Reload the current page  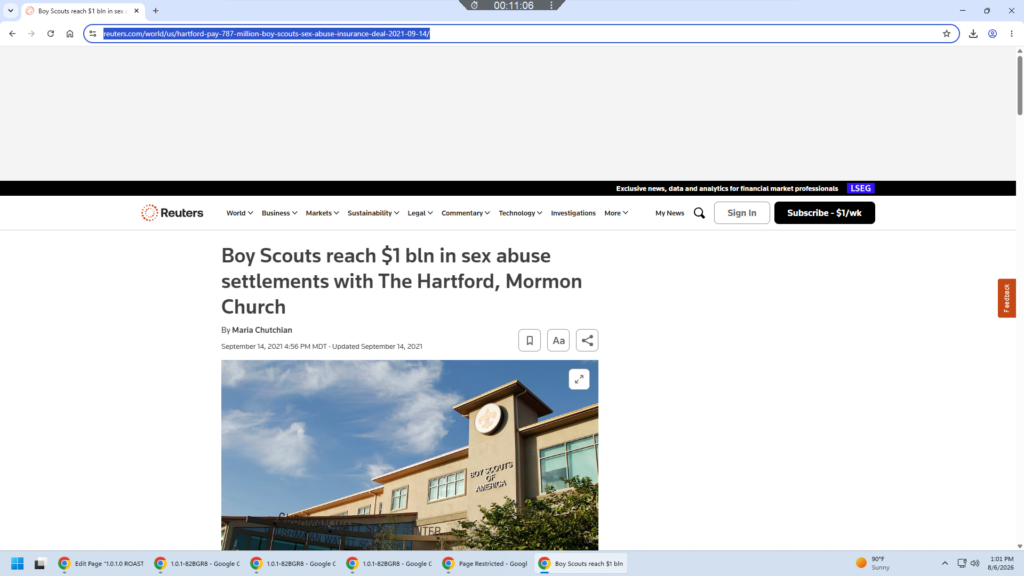(50, 33)
